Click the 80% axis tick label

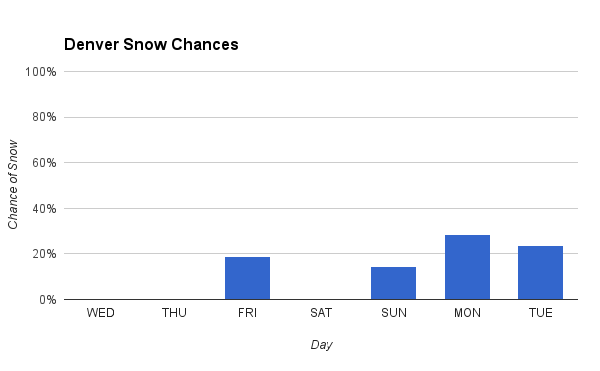pos(44,117)
